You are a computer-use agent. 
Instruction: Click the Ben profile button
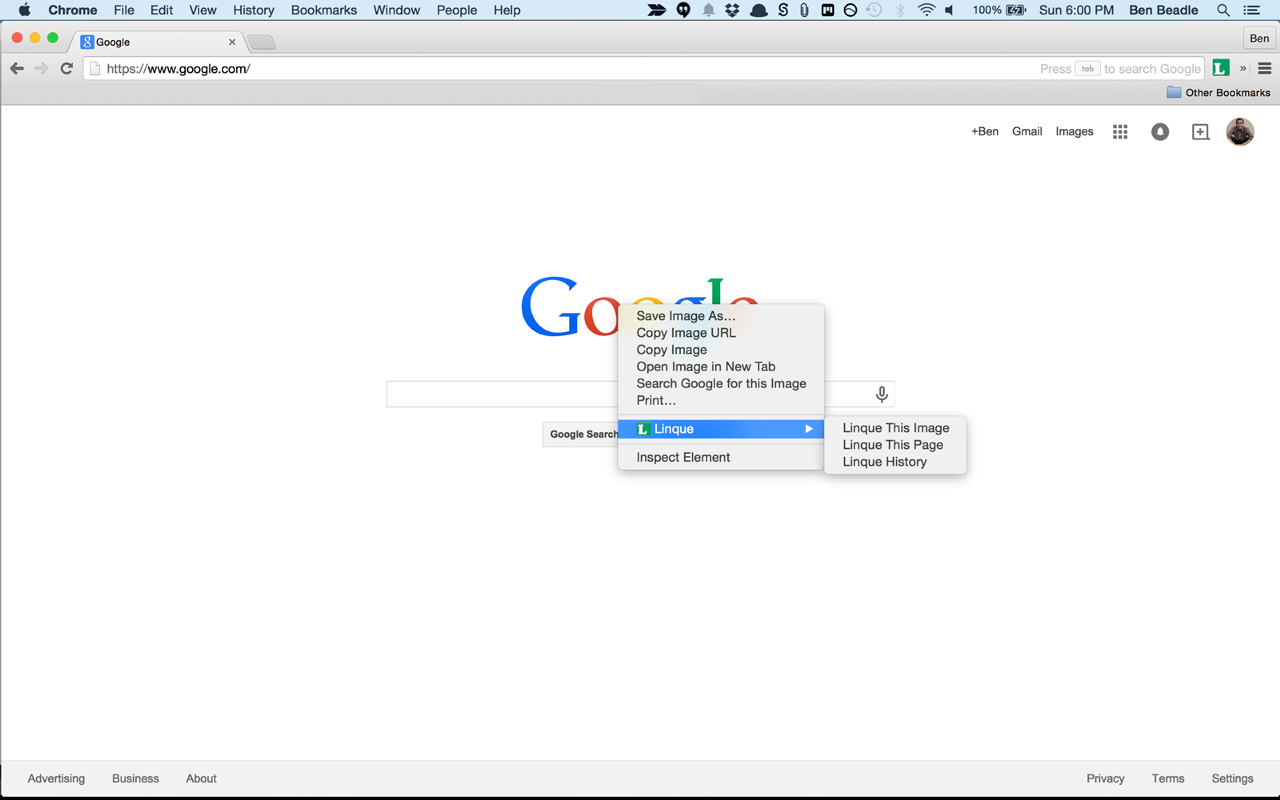point(1259,38)
